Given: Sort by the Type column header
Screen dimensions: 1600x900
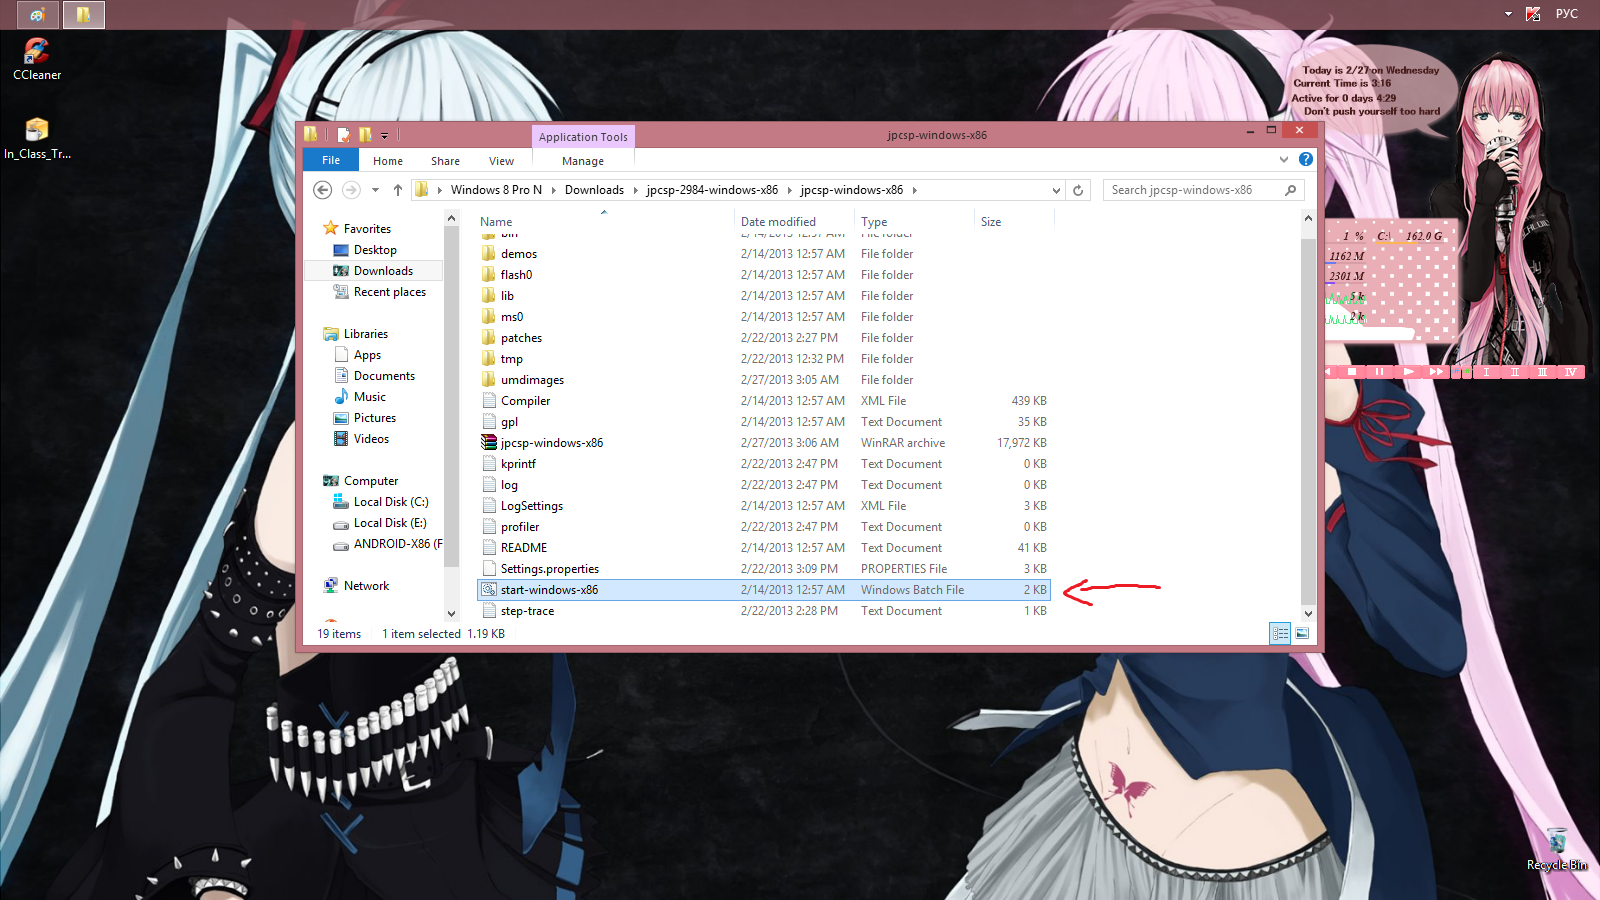Looking at the screenshot, I should coord(874,222).
